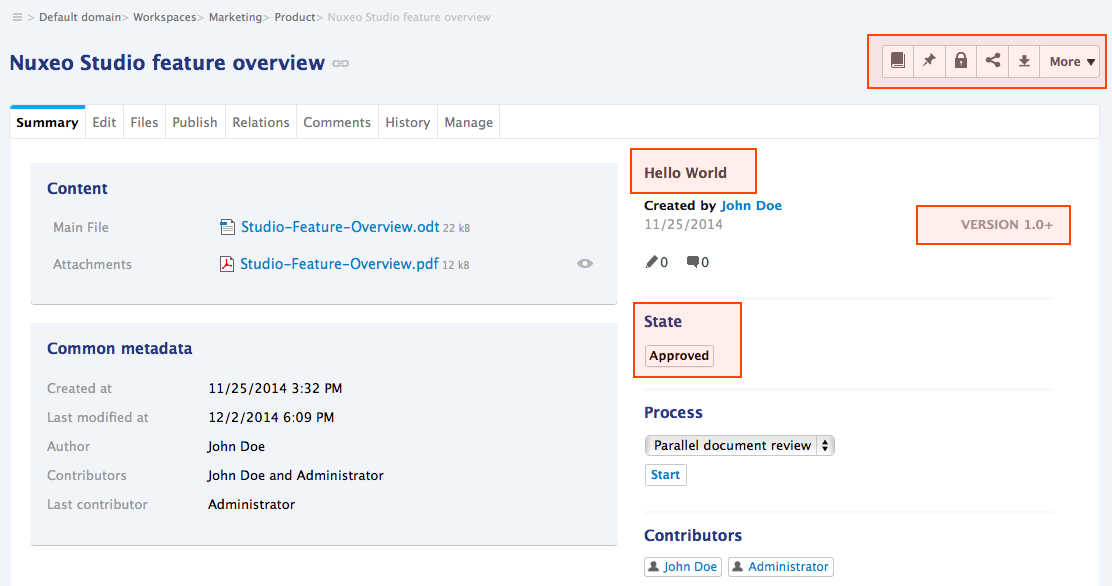Preview attachment using the eye icon
The width and height of the screenshot is (1112, 586).
[x=584, y=264]
